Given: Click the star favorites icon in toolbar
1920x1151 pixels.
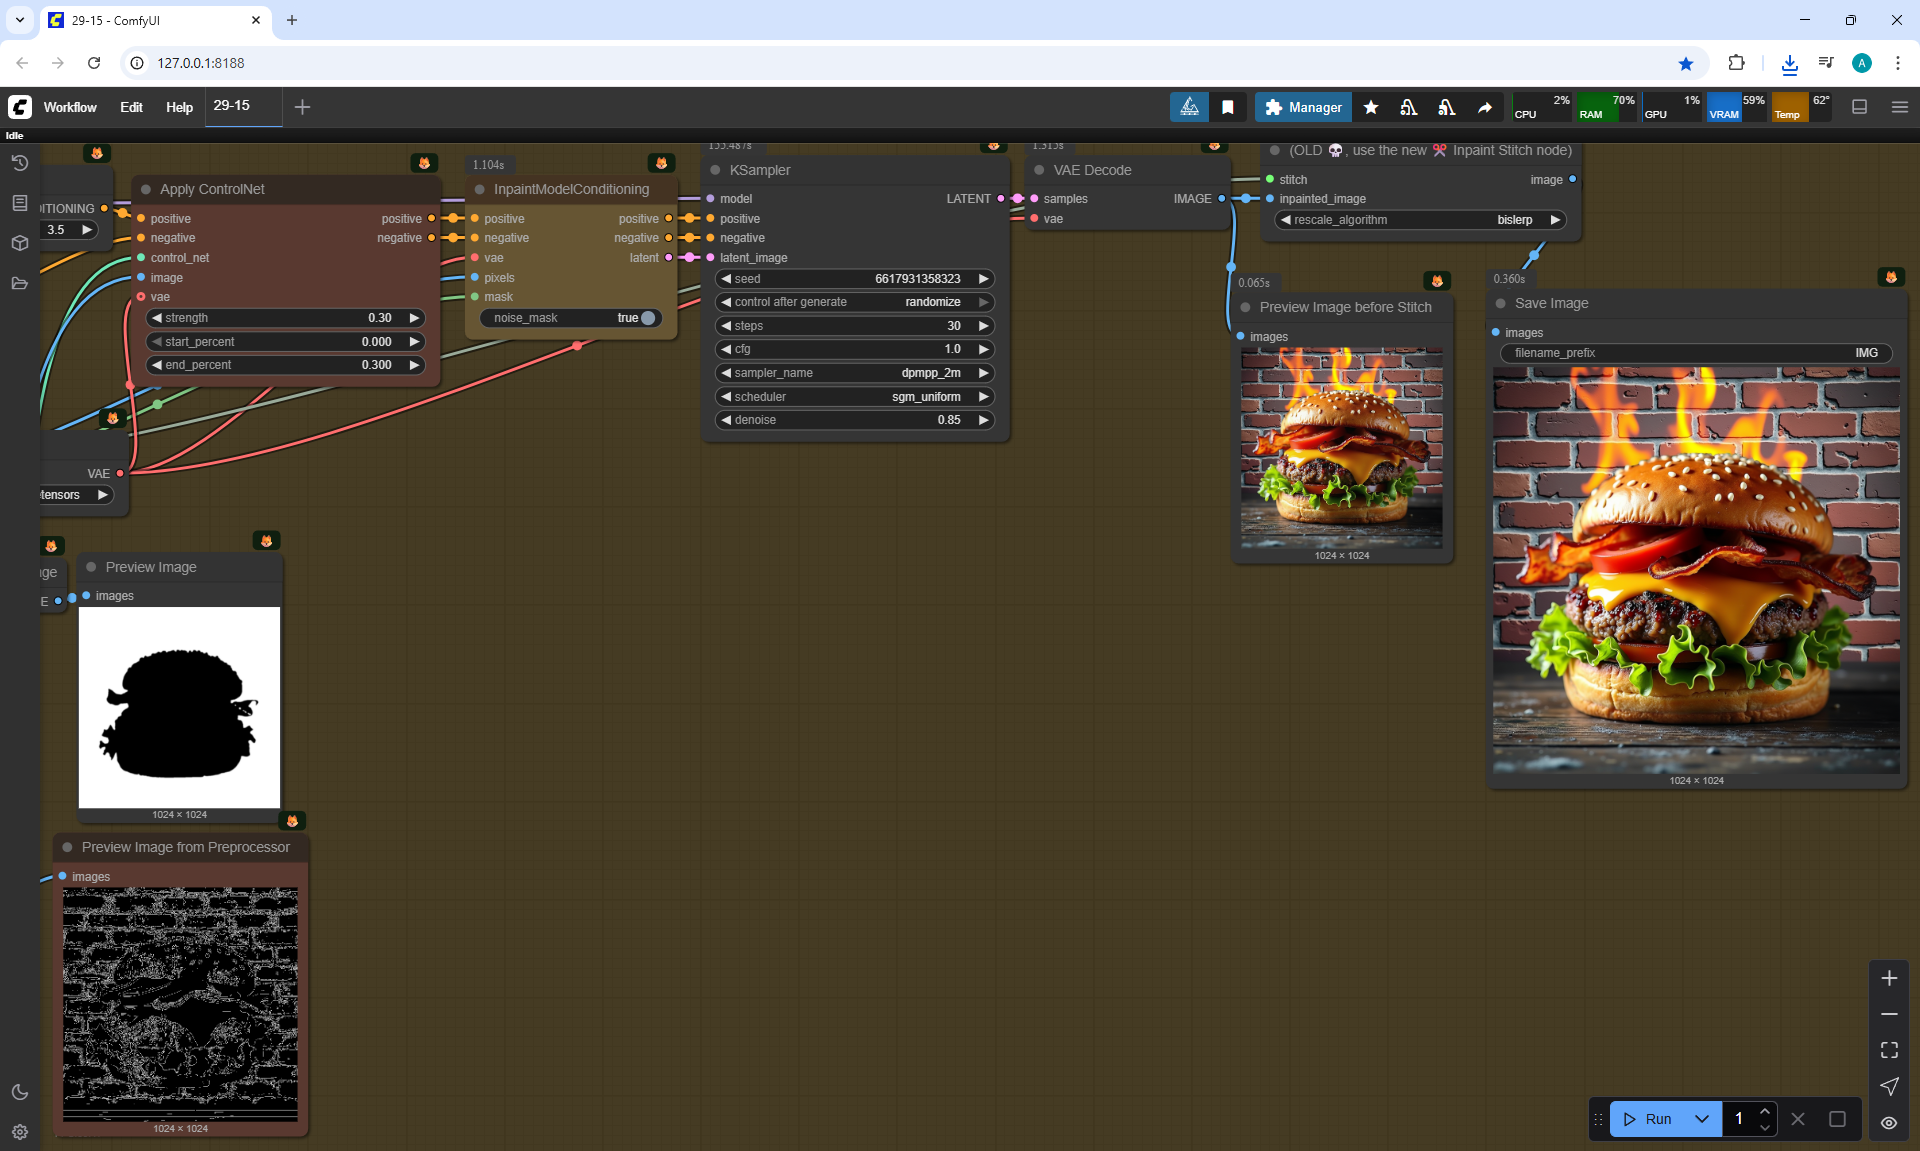Looking at the screenshot, I should (1371, 107).
